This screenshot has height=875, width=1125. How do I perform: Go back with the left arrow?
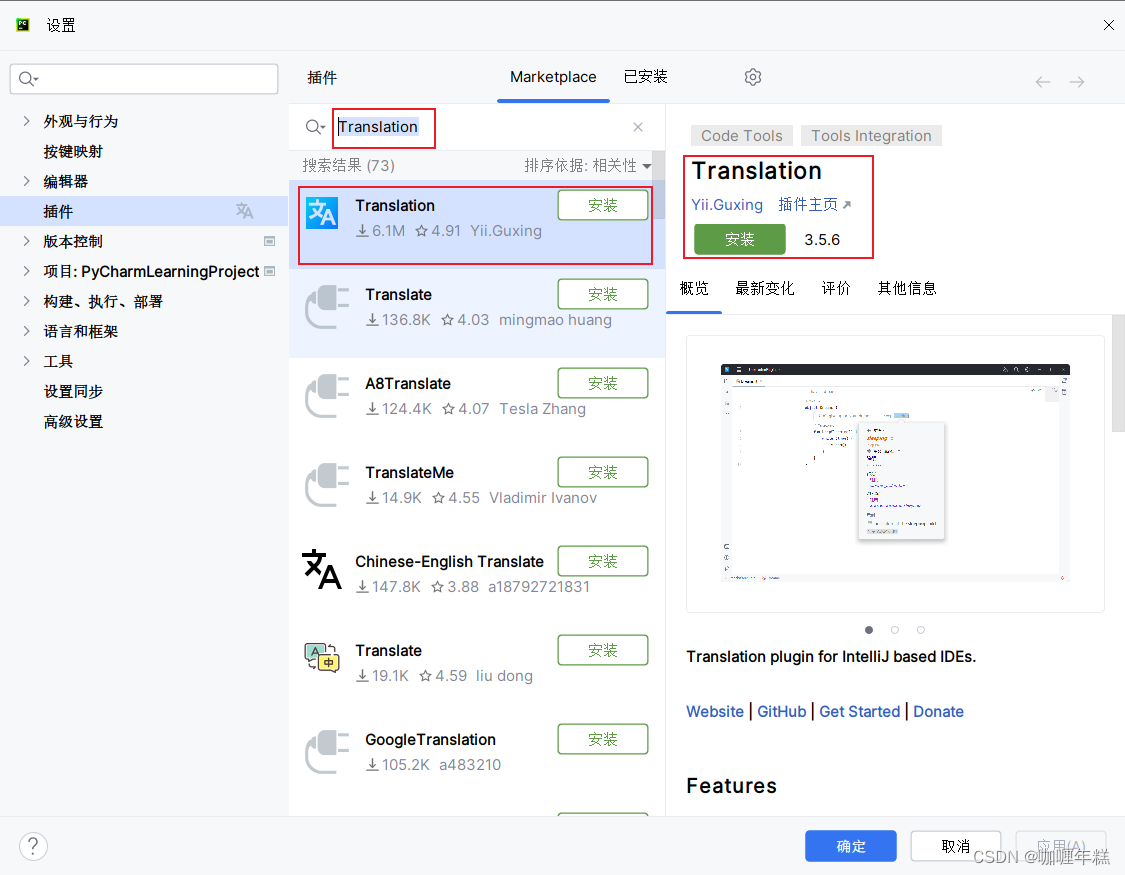tap(1042, 82)
